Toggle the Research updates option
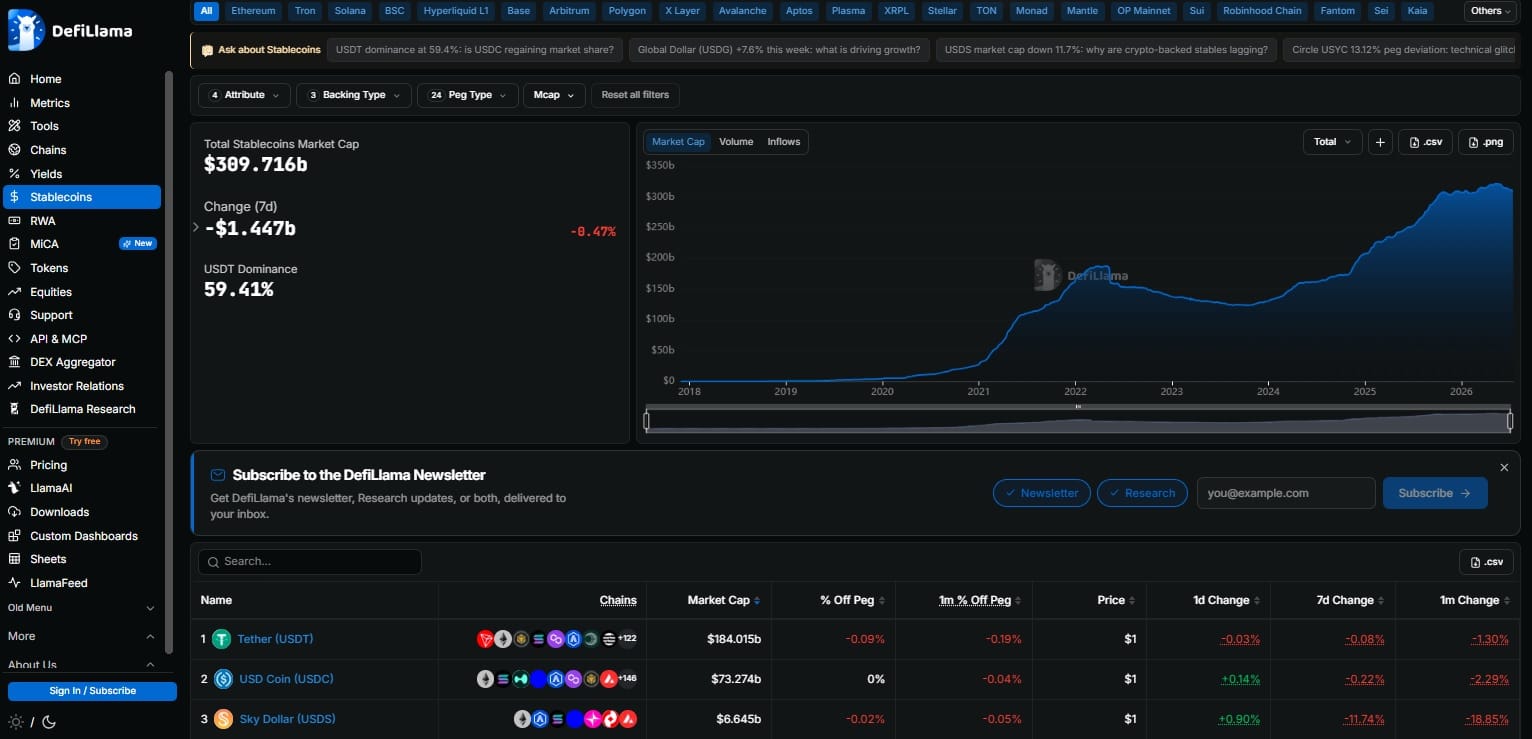This screenshot has width=1532, height=739. click(x=1142, y=493)
